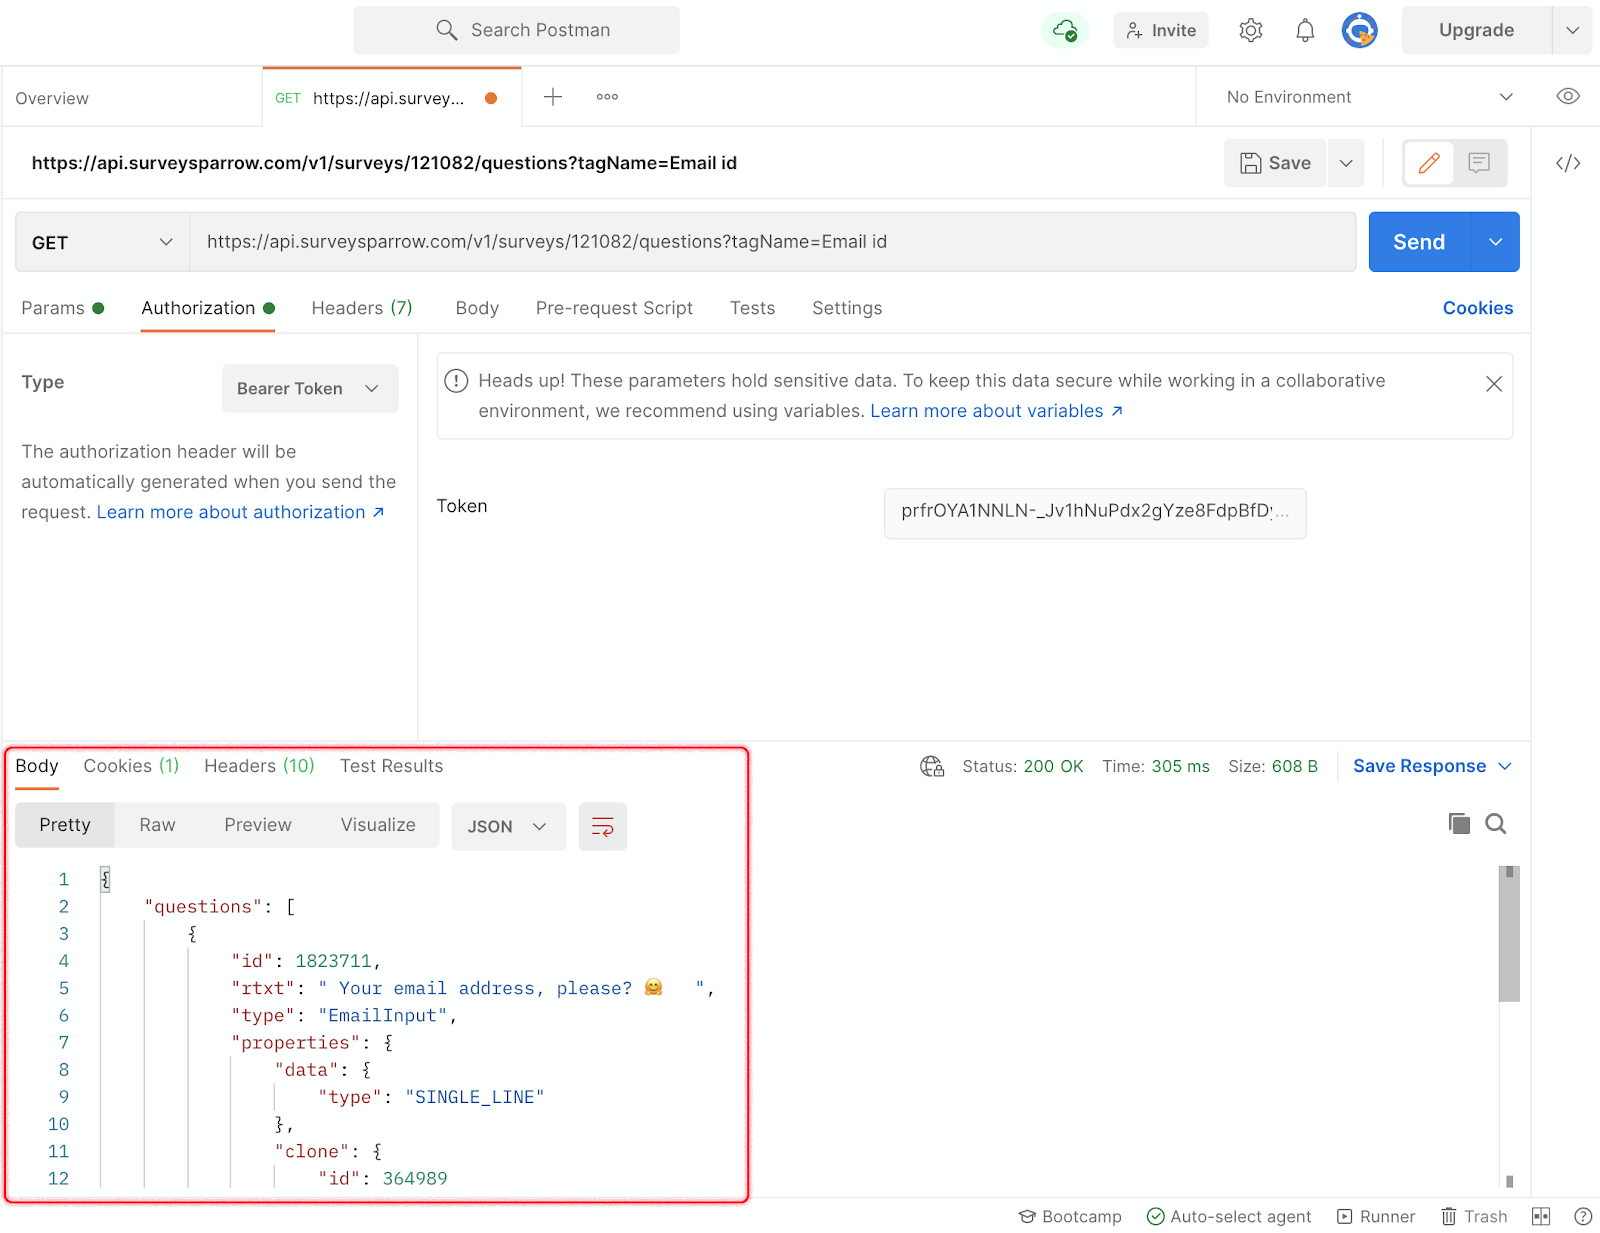1600x1233 pixels.
Task: Open the Settings request tab
Action: pos(847,308)
